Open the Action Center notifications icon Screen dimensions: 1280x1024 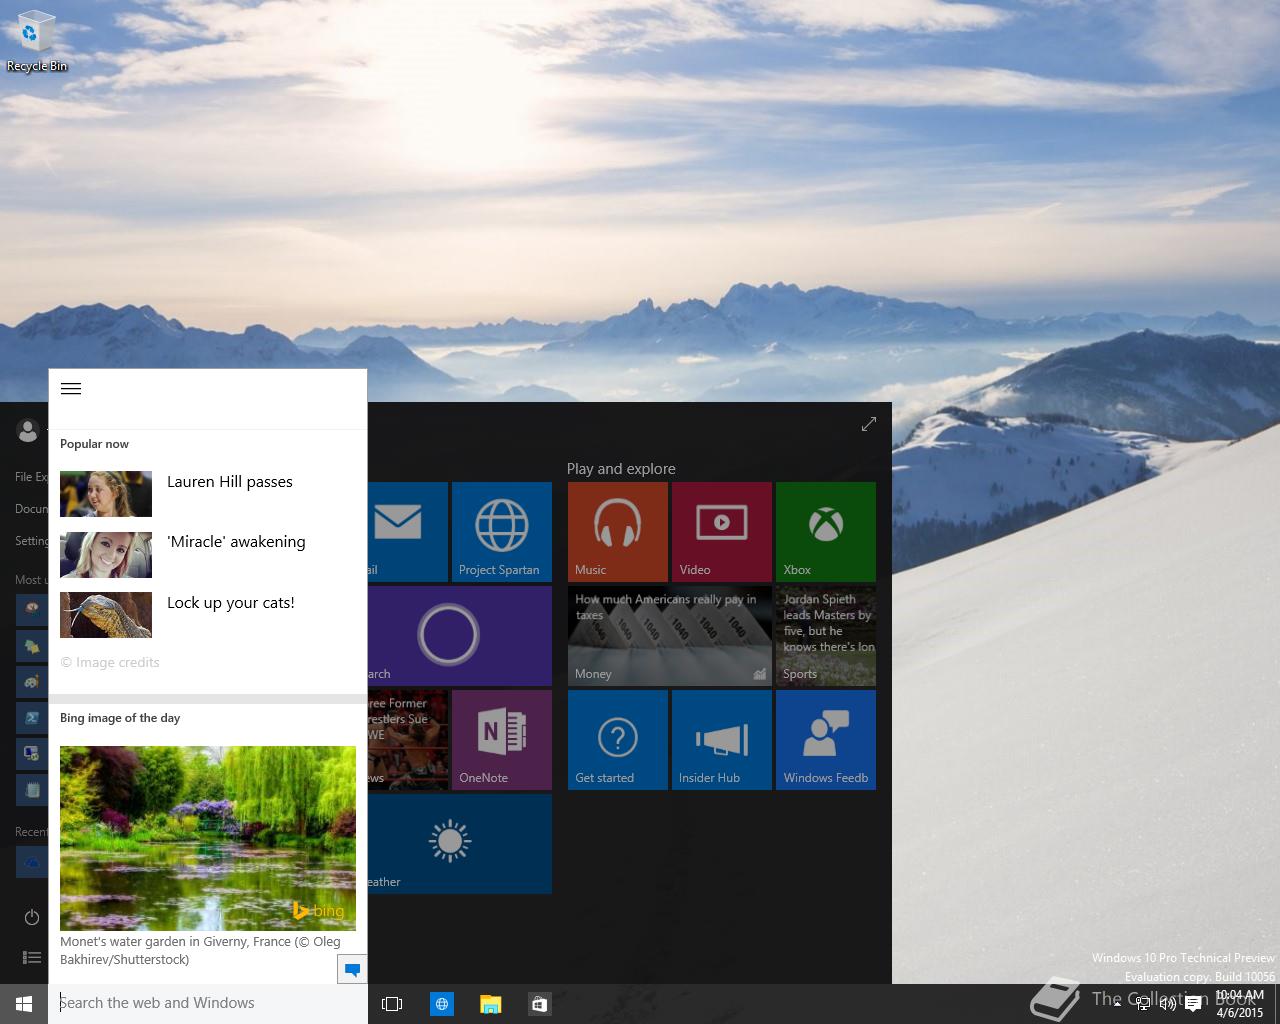point(1193,1004)
